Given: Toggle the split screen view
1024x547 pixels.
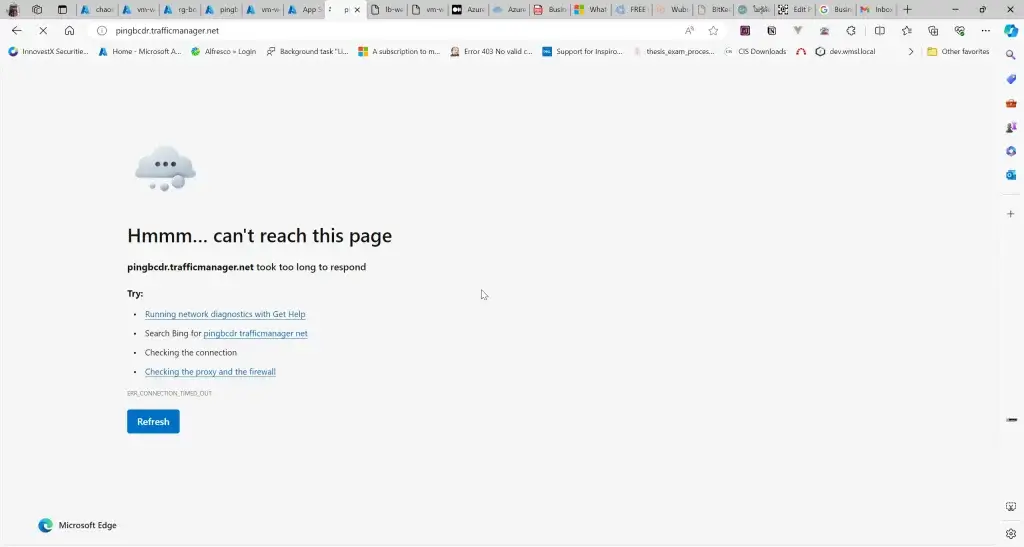Looking at the screenshot, I should pos(879,30).
